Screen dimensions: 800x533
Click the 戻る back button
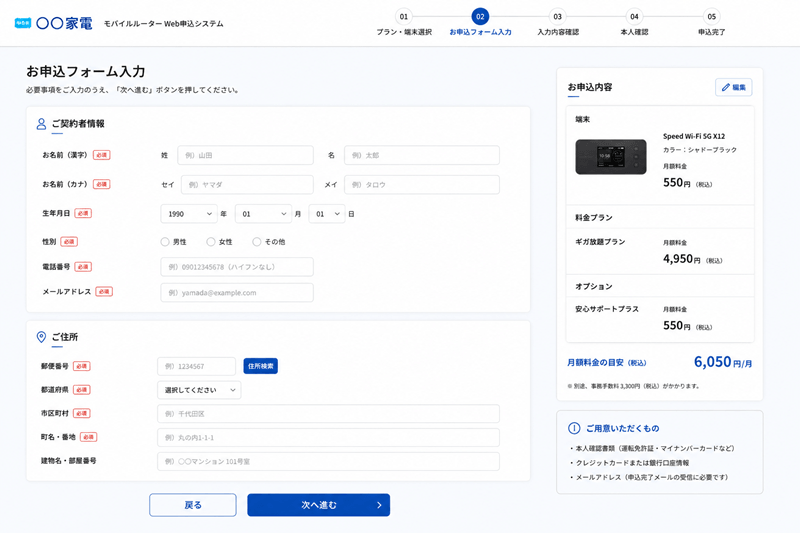point(193,505)
